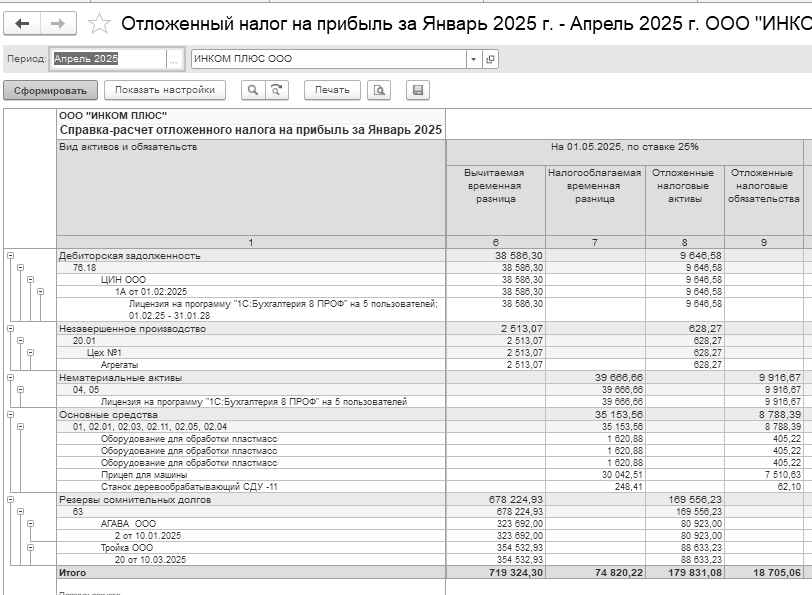This screenshot has height=595, width=812.
Task: Collapse the Цех №1 group
Action: click(x=30, y=353)
